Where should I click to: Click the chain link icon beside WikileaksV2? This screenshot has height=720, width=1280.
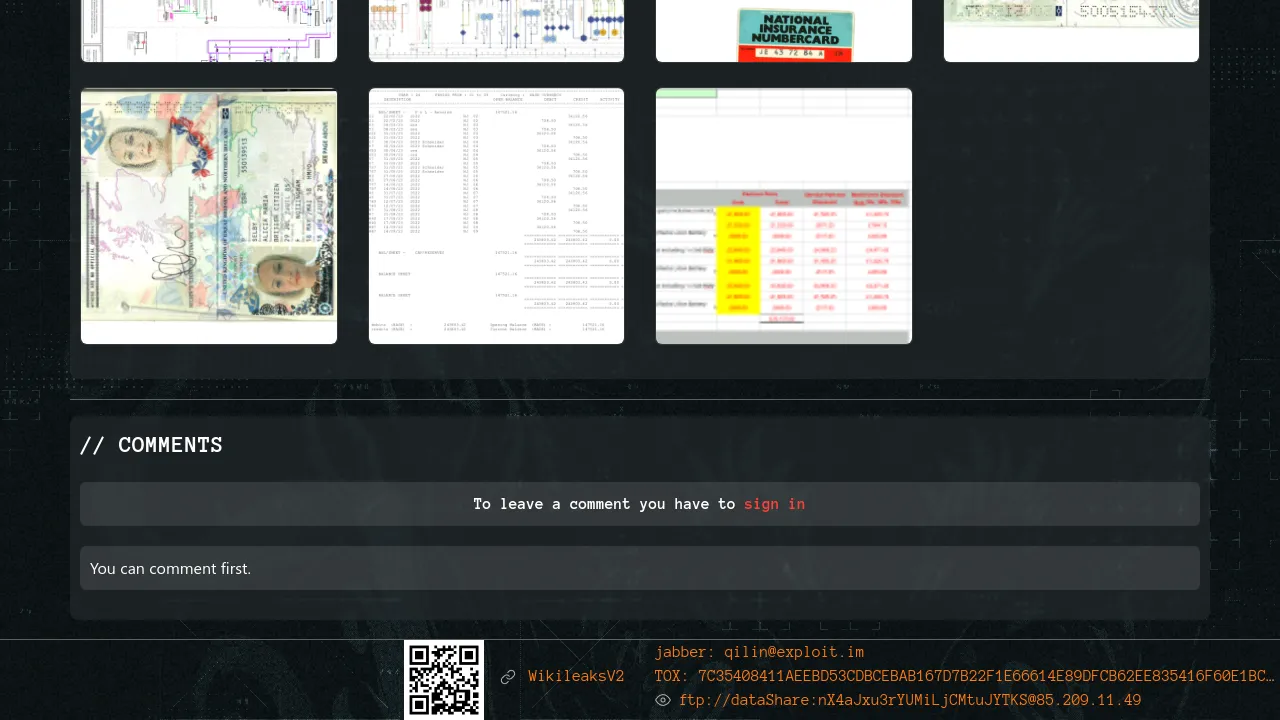coord(508,677)
